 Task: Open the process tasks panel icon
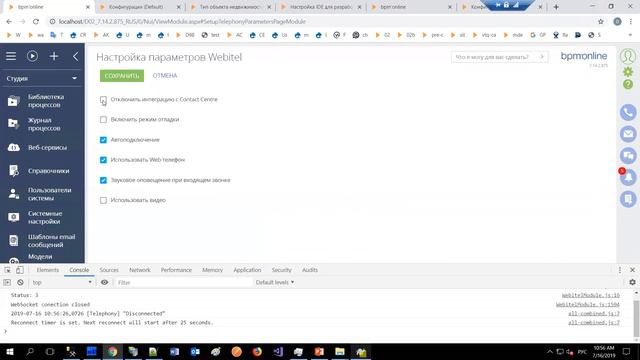click(628, 199)
